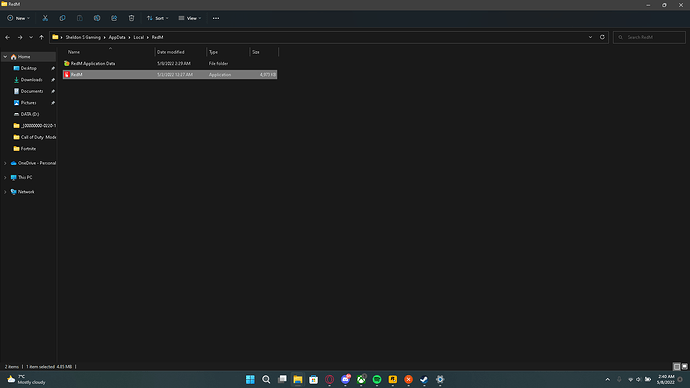Expand the This PC tree node

coord(5,177)
